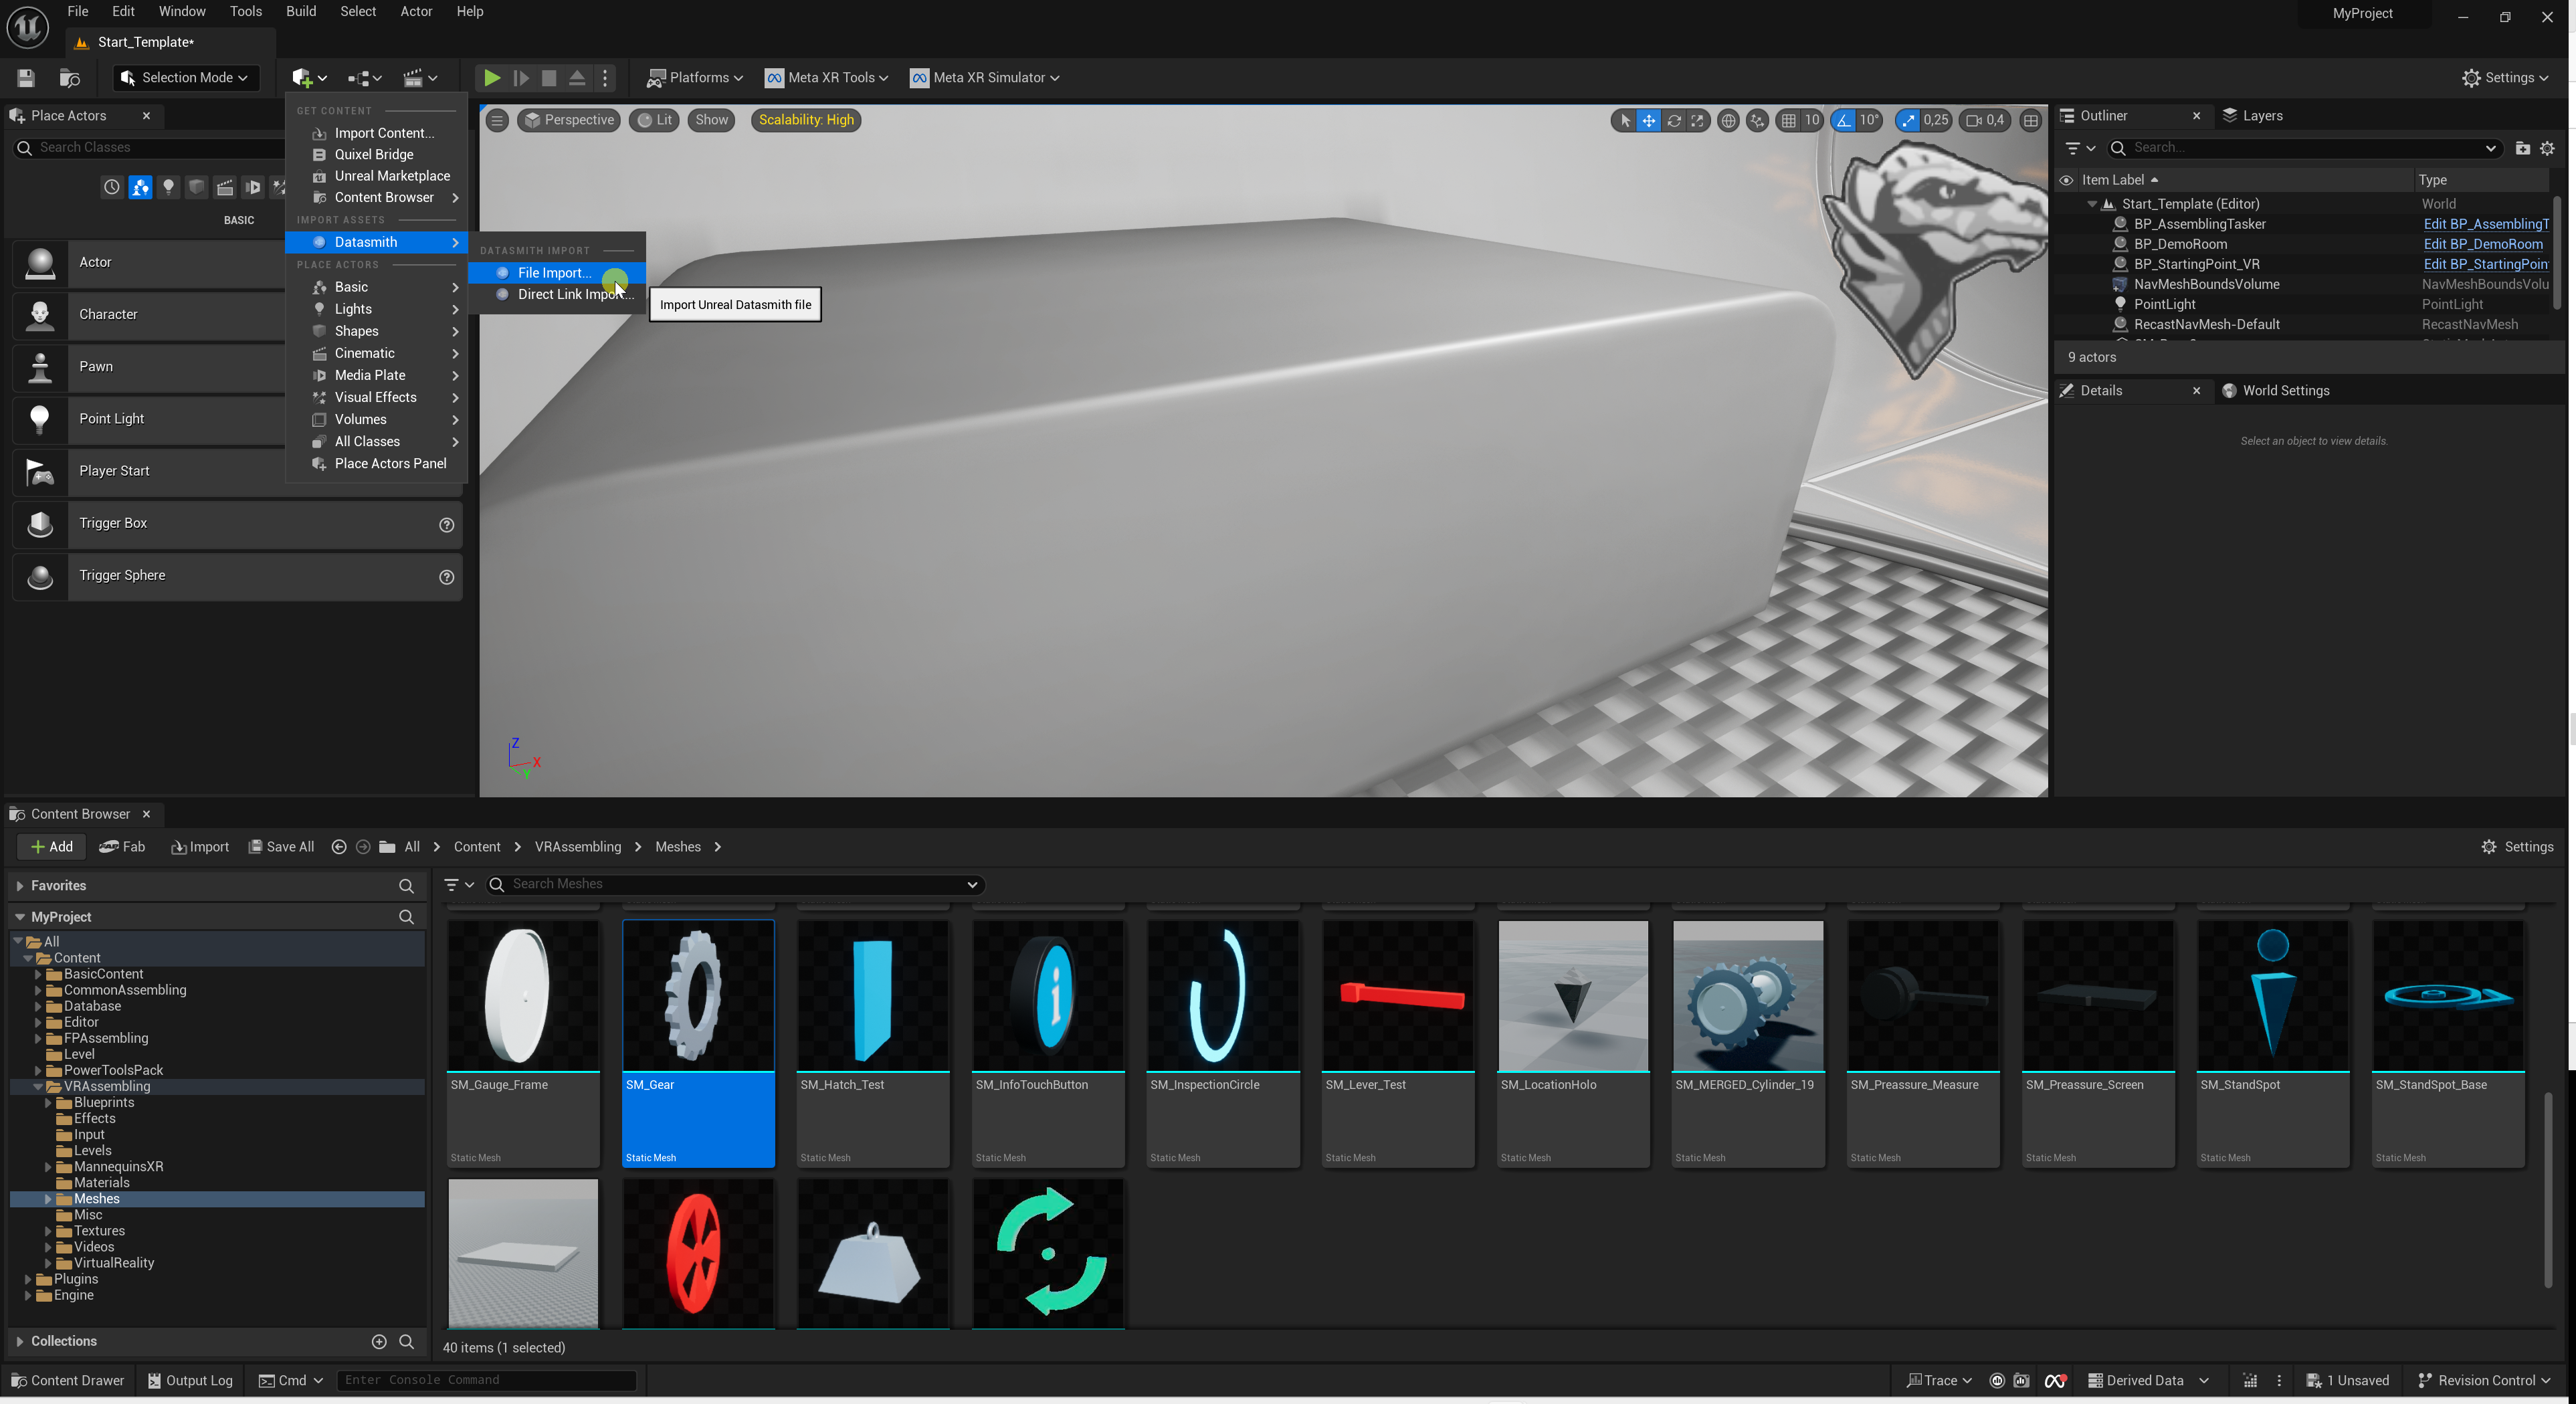
Task: Click the Meta icon in the status bar
Action: 2055,1380
